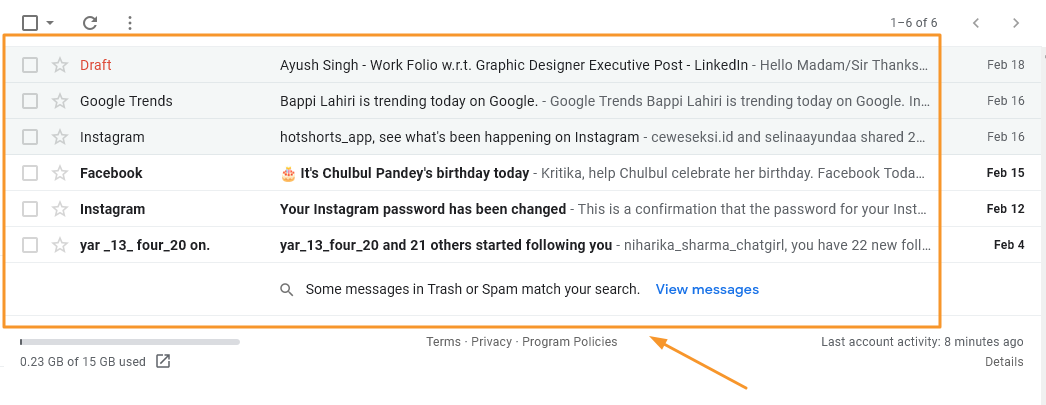Open the Privacy link in footer
The height and width of the screenshot is (405, 1046).
pyautogui.click(x=491, y=342)
